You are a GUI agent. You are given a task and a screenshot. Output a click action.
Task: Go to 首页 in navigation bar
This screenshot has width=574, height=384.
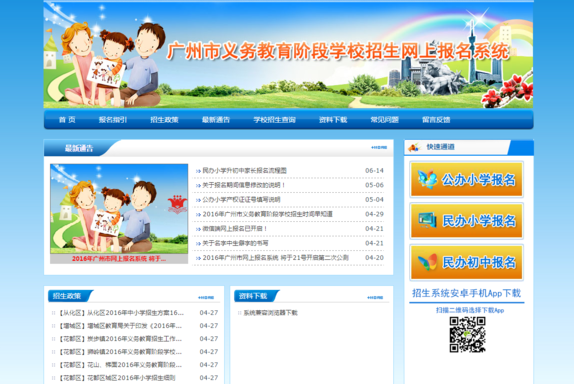(67, 120)
